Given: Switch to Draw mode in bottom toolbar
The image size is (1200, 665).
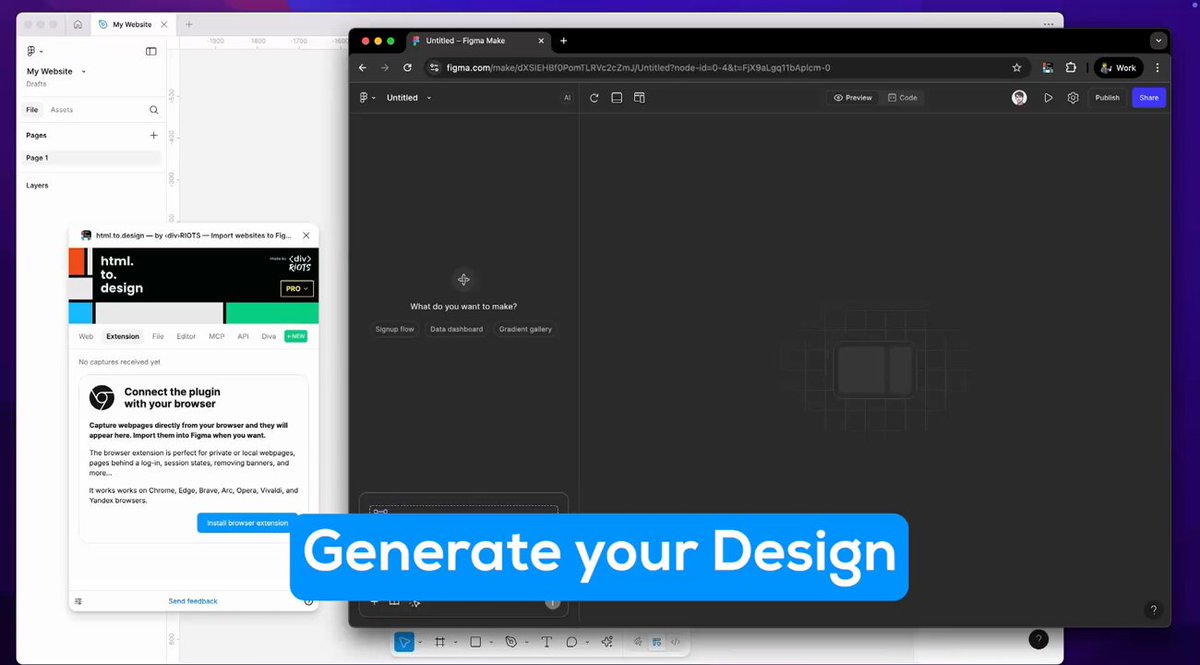Looking at the screenshot, I should [639, 642].
